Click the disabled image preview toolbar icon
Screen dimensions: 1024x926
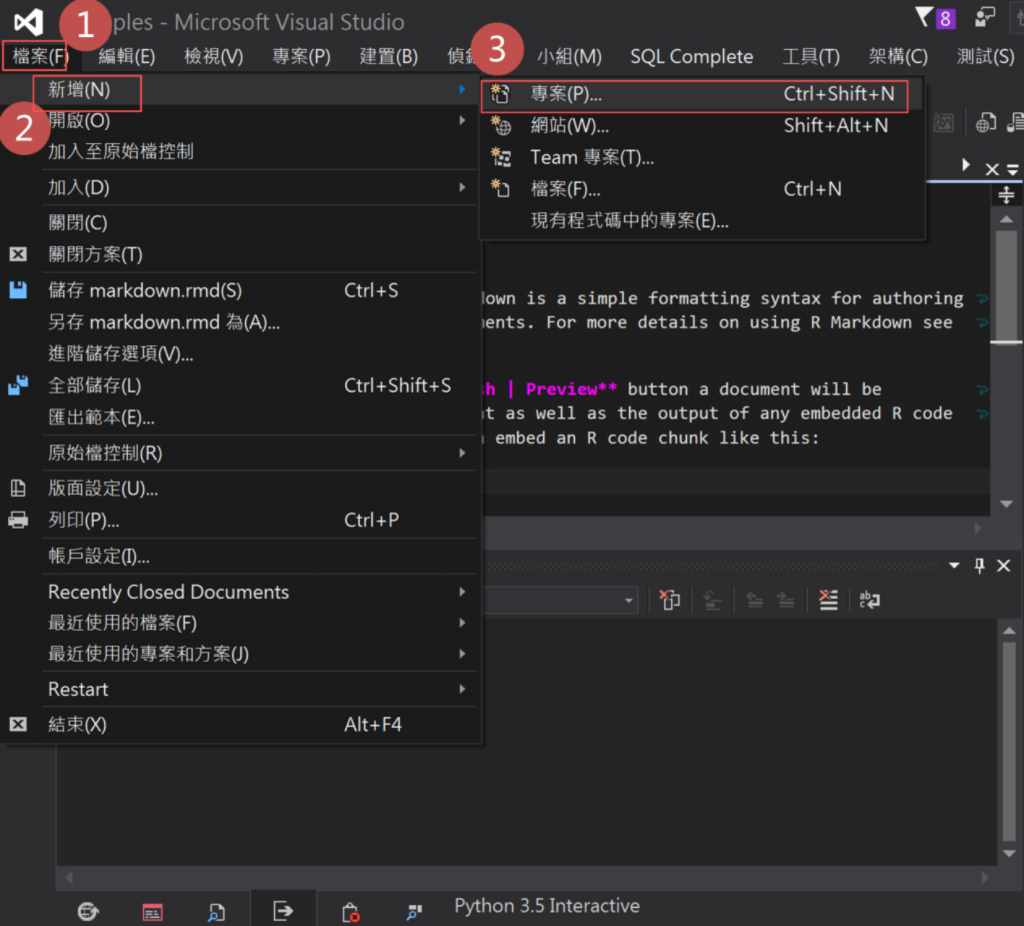pyautogui.click(x=943, y=122)
